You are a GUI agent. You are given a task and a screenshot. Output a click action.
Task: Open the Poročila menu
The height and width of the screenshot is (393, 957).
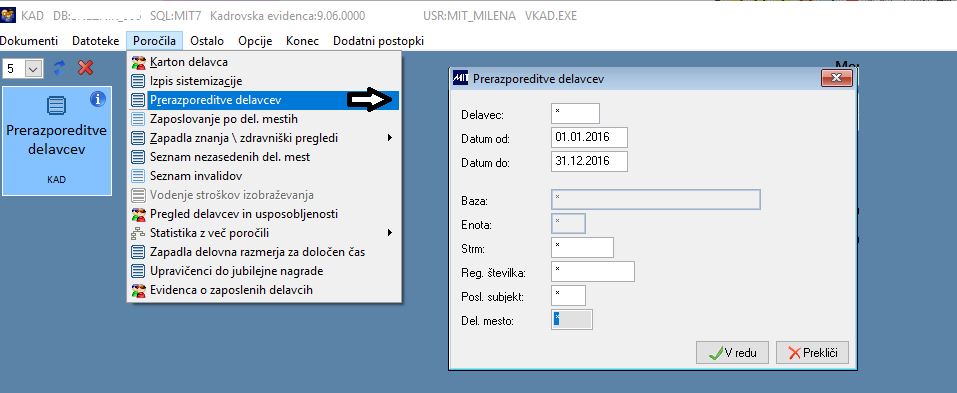[x=154, y=41]
